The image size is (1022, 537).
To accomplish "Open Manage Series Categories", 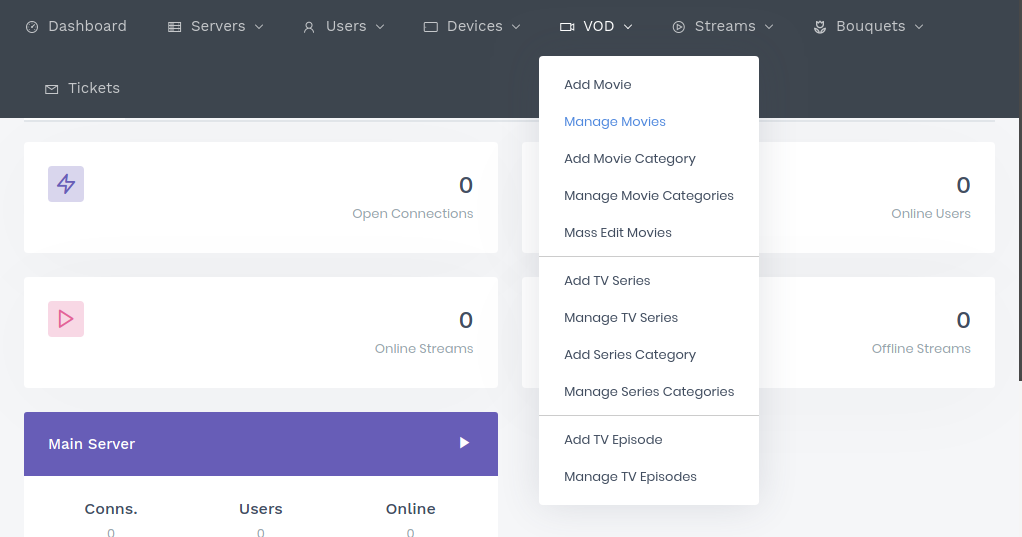I will (x=649, y=392).
